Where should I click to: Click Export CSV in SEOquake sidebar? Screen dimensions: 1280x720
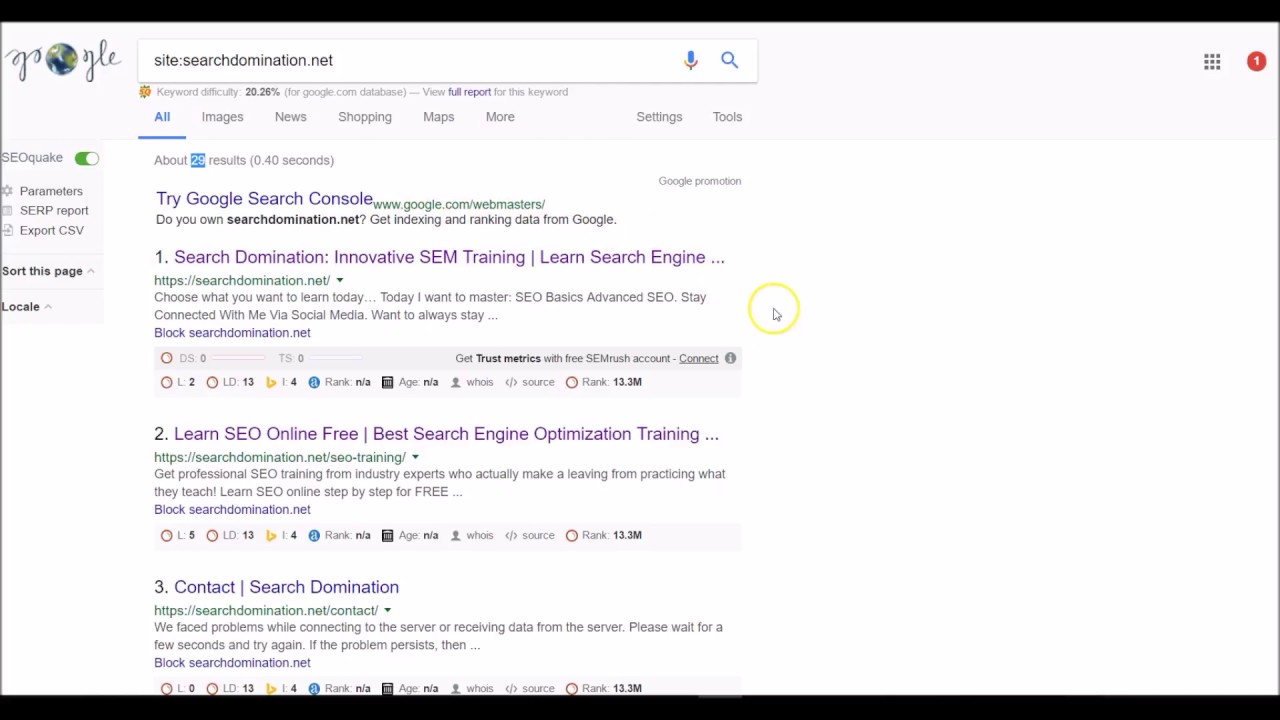[x=52, y=230]
